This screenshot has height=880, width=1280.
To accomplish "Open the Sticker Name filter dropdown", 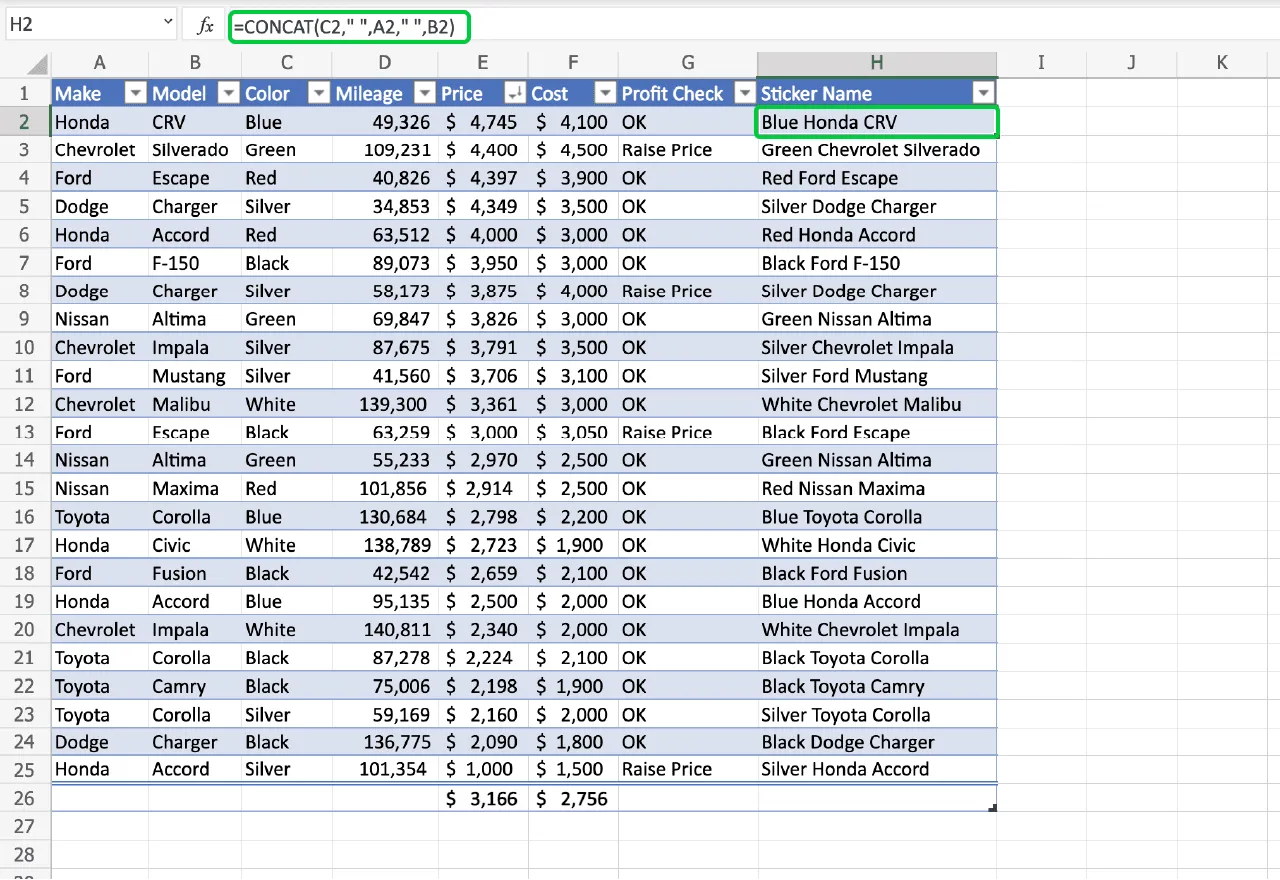I will coord(984,94).
